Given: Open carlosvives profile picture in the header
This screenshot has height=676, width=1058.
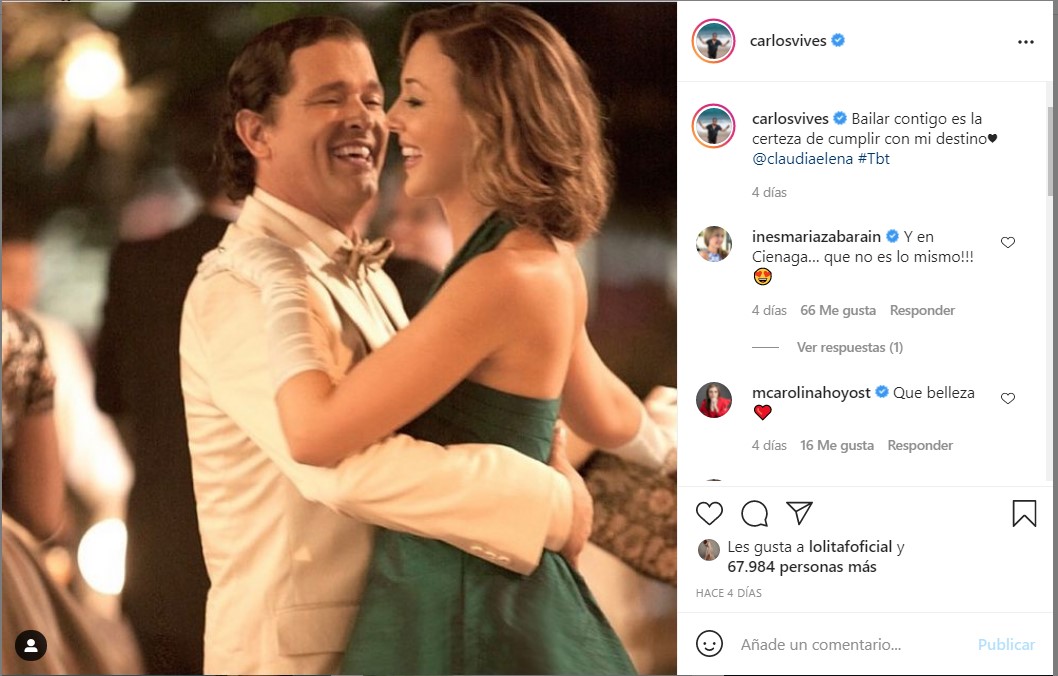Looking at the screenshot, I should [713, 41].
